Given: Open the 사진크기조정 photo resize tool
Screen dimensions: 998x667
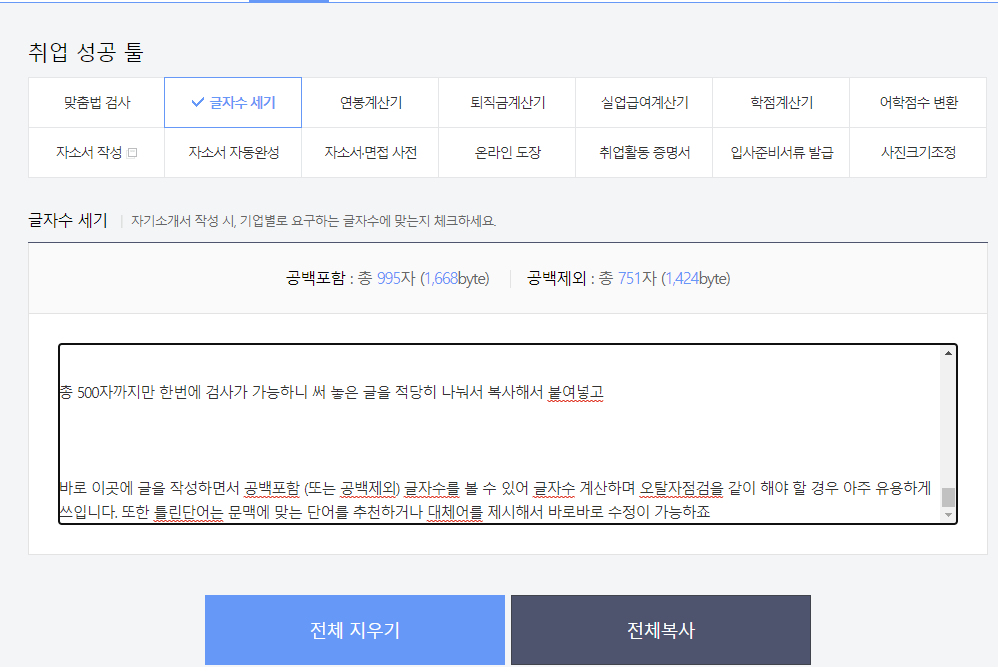Looking at the screenshot, I should coord(917,151).
